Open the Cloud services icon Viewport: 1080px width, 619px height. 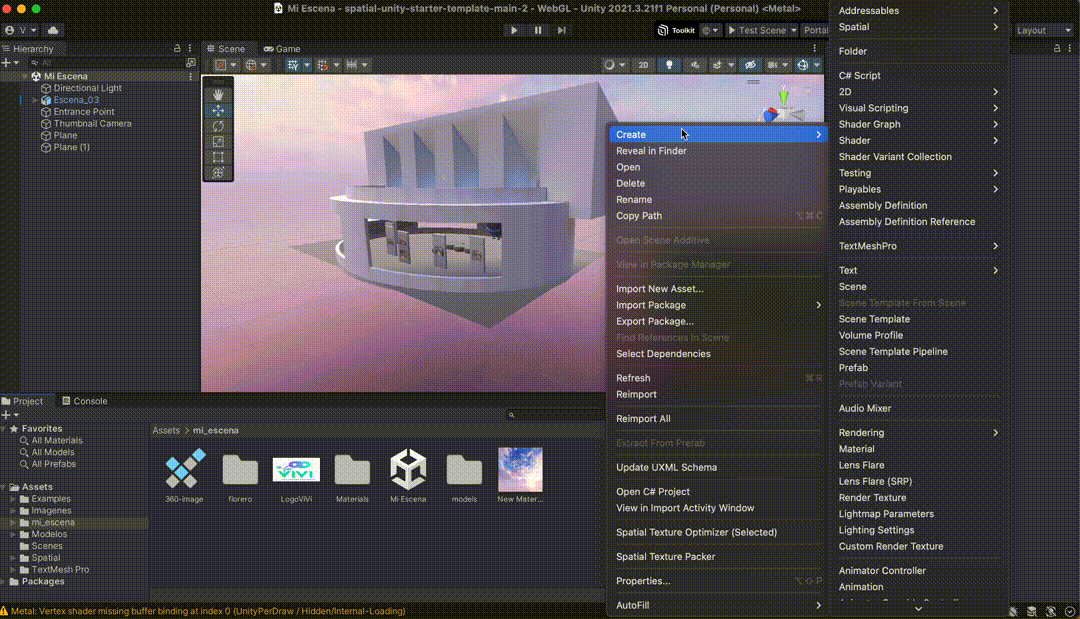(53, 30)
